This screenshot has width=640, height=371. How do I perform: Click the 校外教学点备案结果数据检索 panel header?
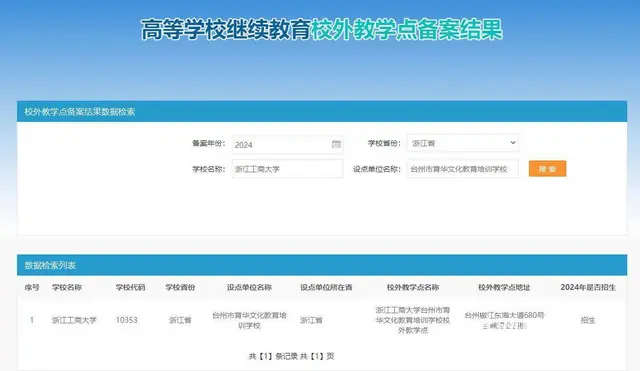click(x=322, y=111)
